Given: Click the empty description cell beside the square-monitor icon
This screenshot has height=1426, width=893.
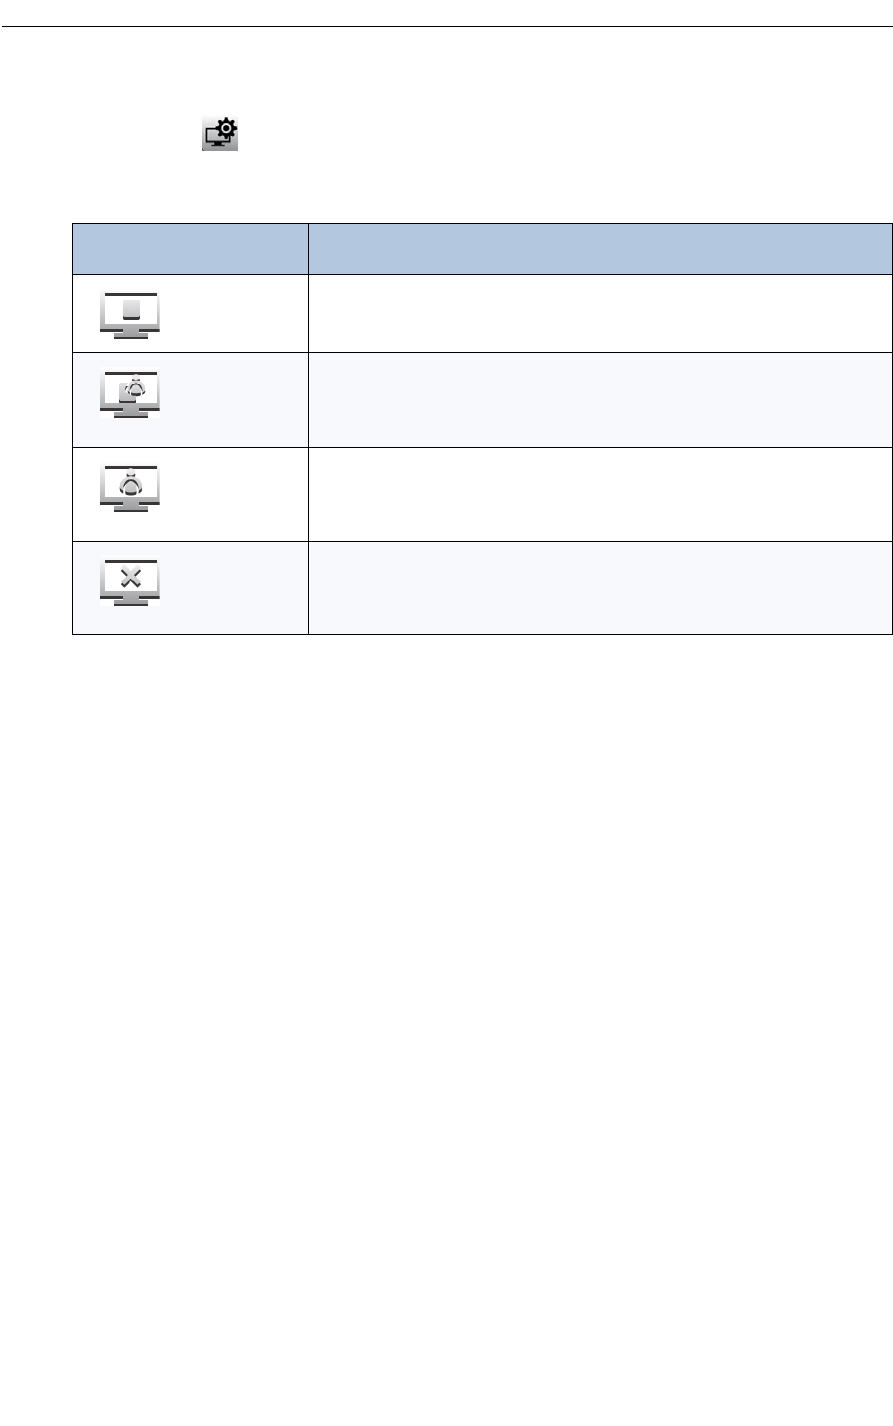Looking at the screenshot, I should (599, 313).
